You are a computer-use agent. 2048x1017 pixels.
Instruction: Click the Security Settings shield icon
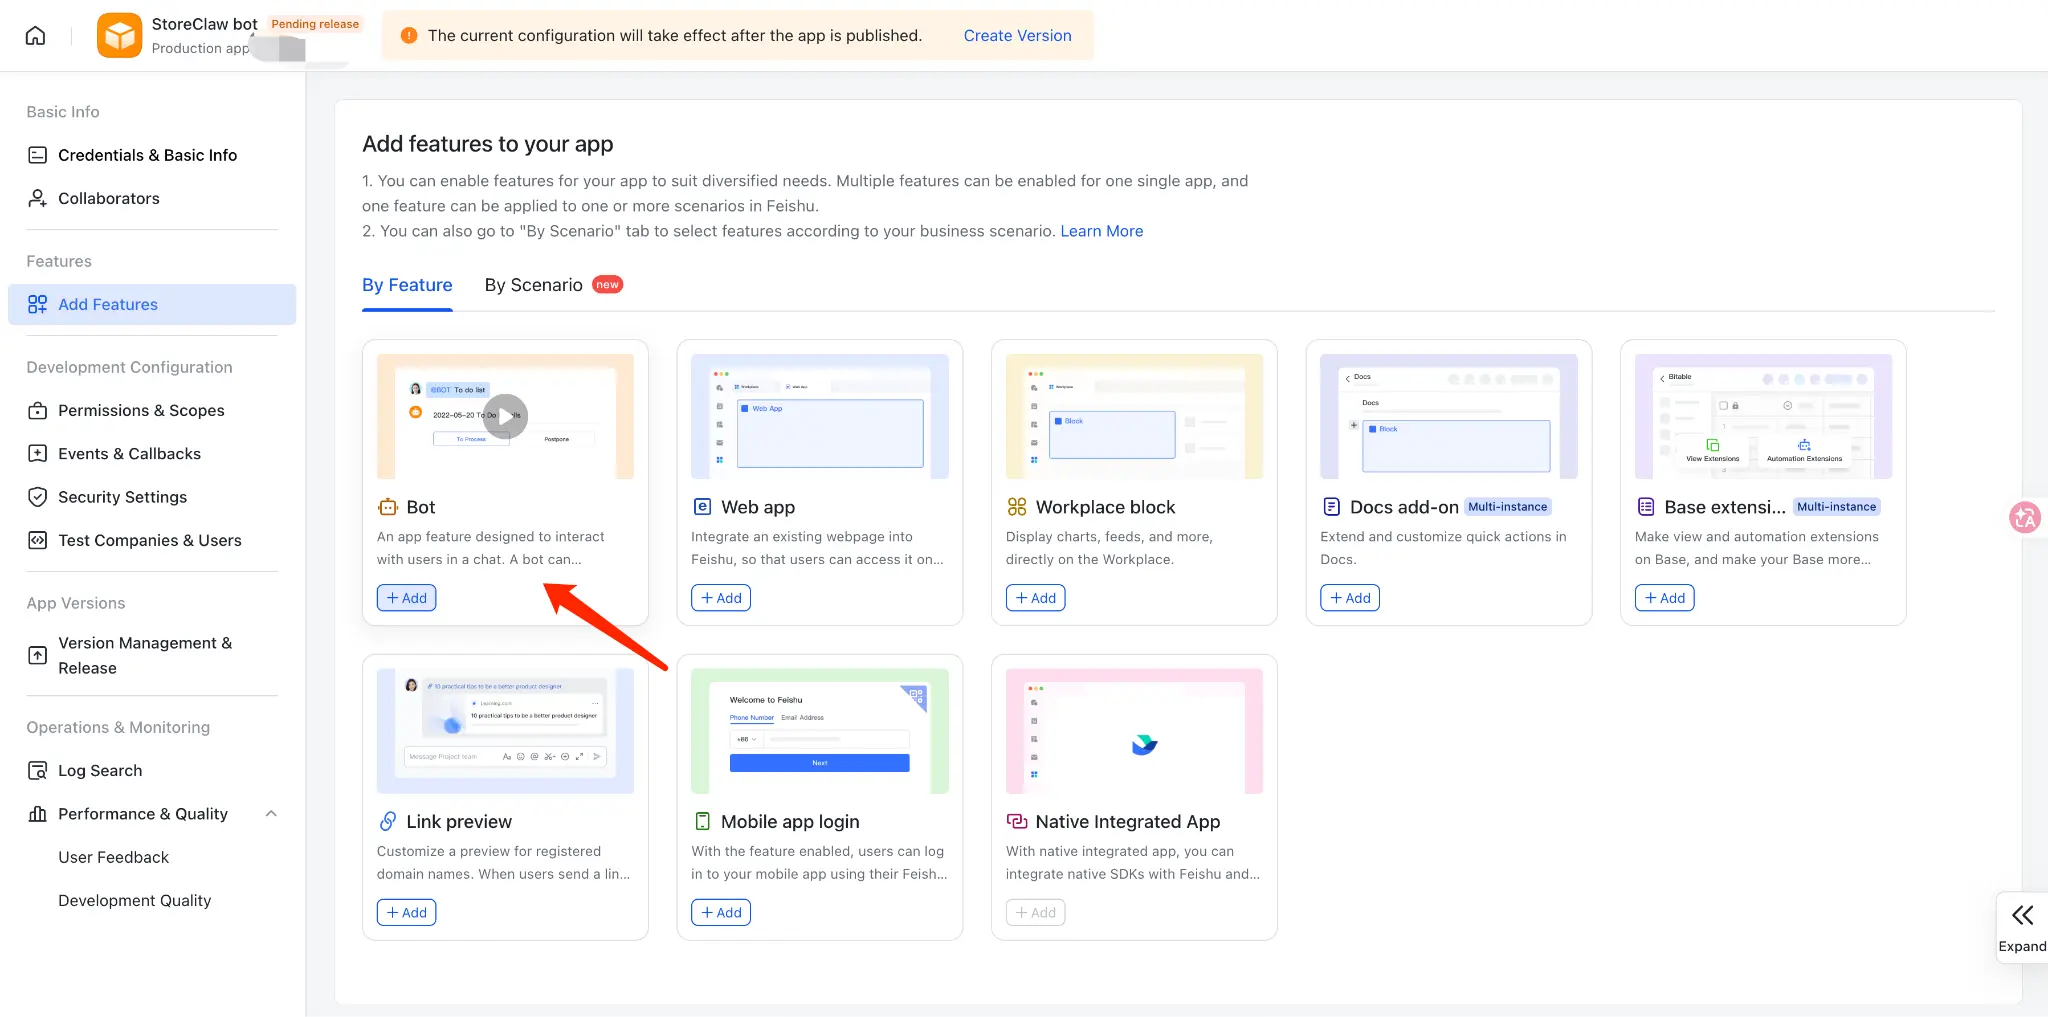pyautogui.click(x=37, y=497)
